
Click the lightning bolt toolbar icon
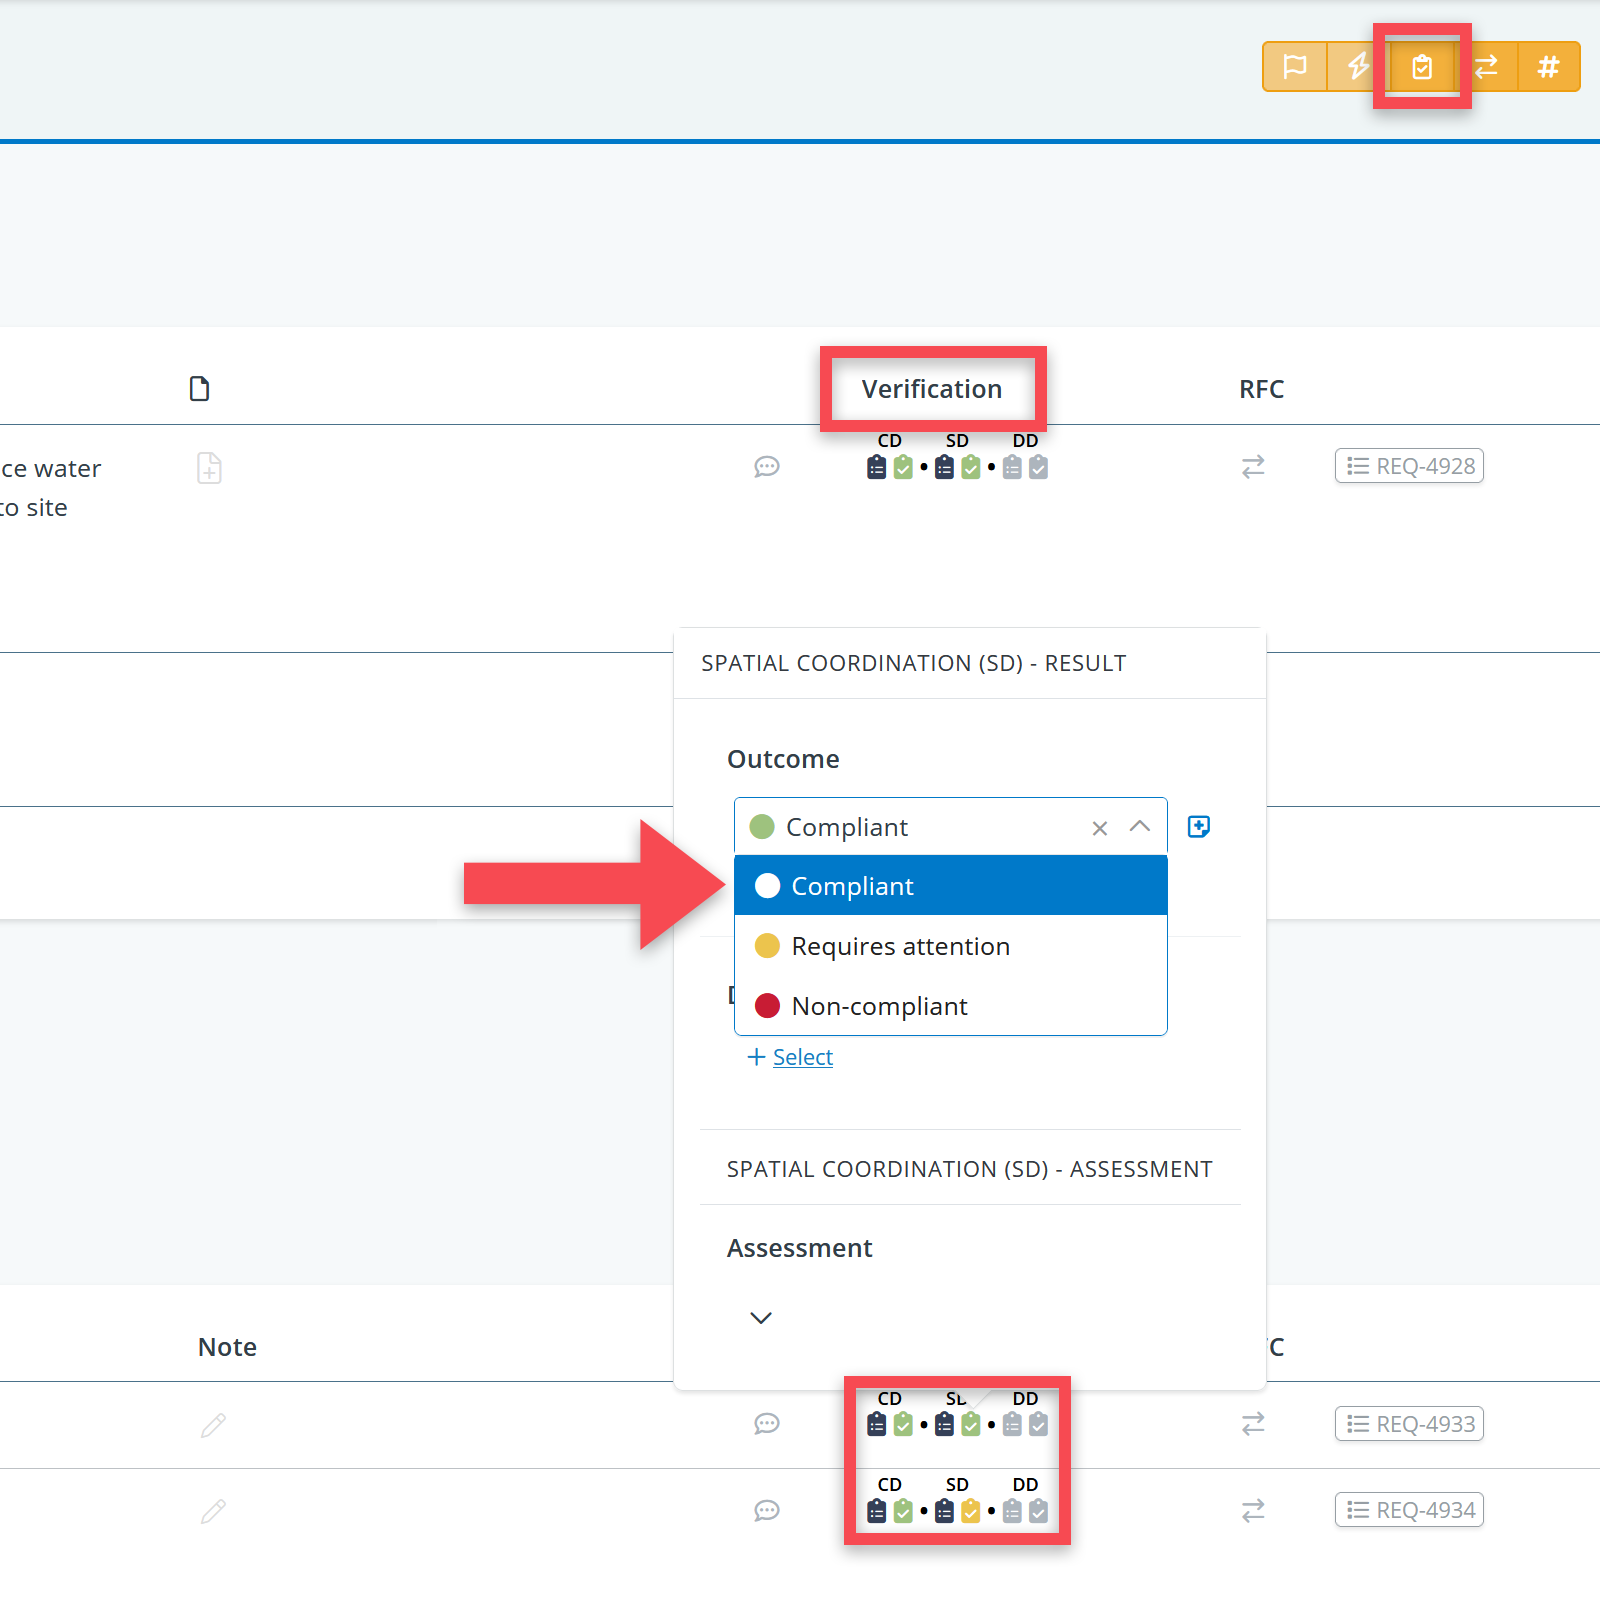click(1357, 67)
